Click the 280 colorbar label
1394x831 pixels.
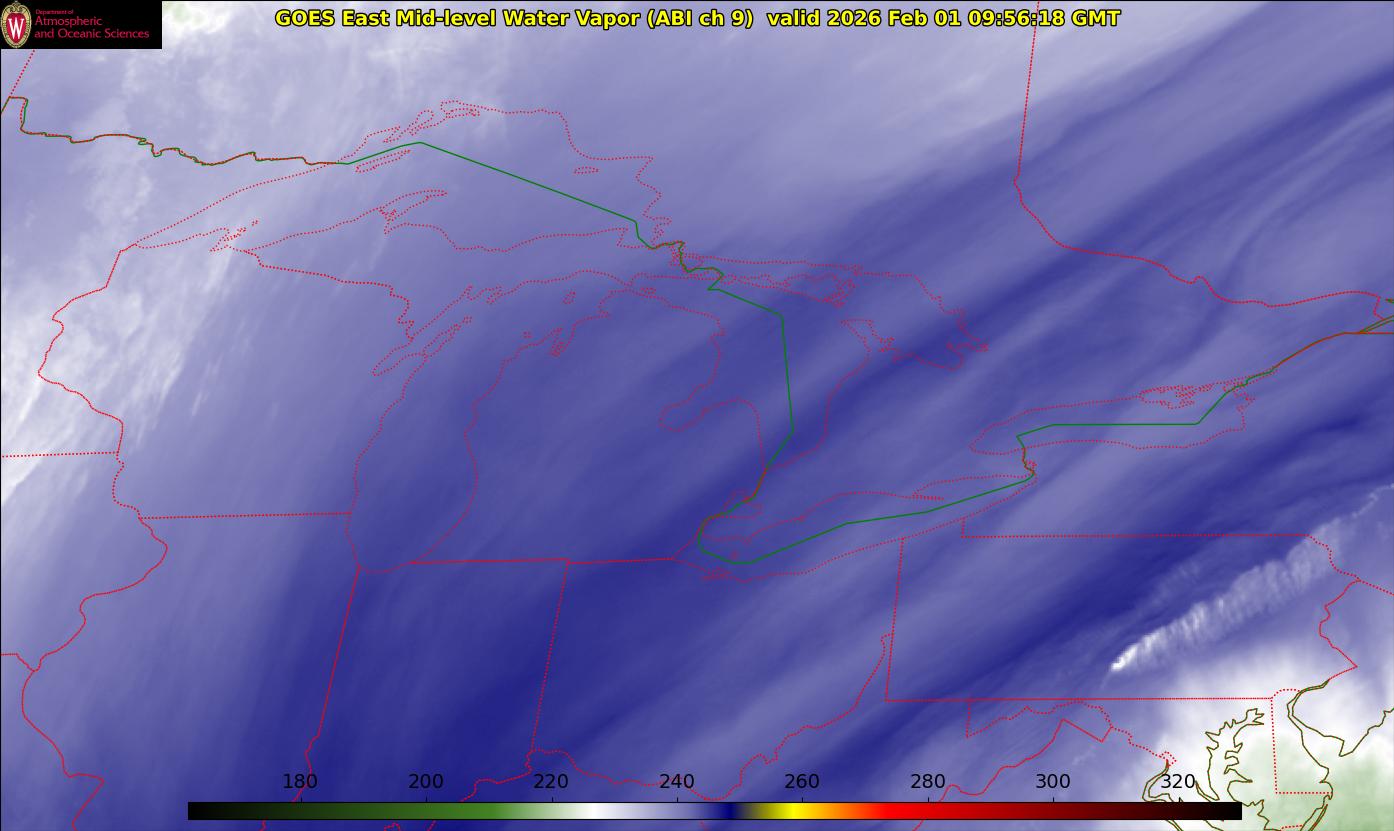928,782
